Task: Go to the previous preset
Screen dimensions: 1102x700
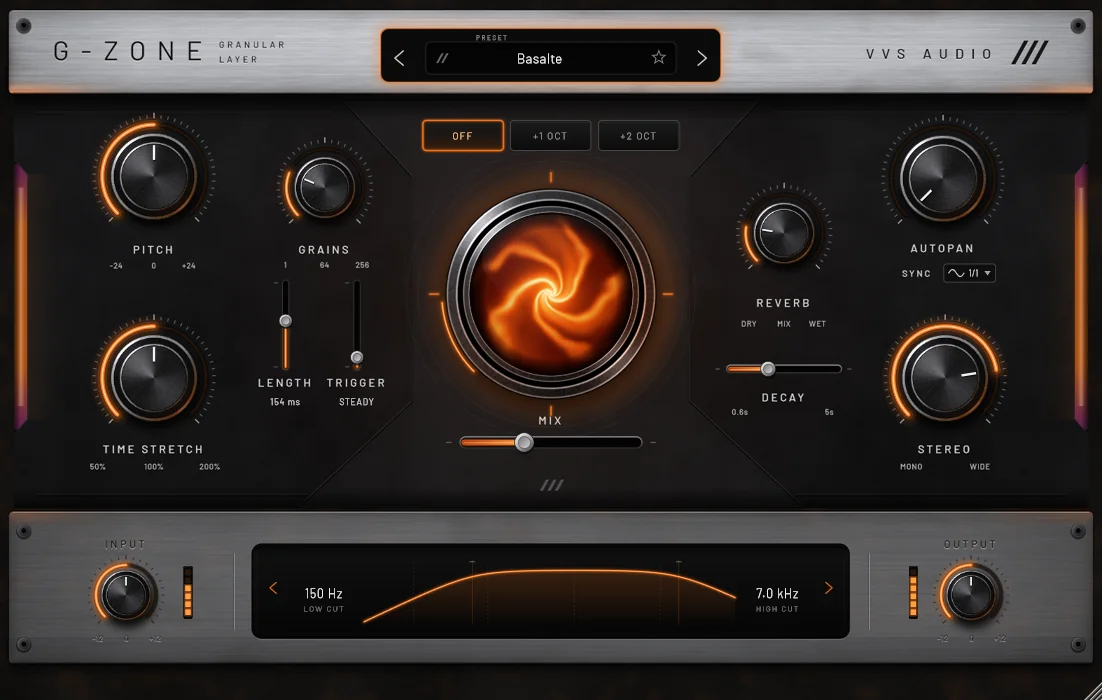Action: click(399, 58)
